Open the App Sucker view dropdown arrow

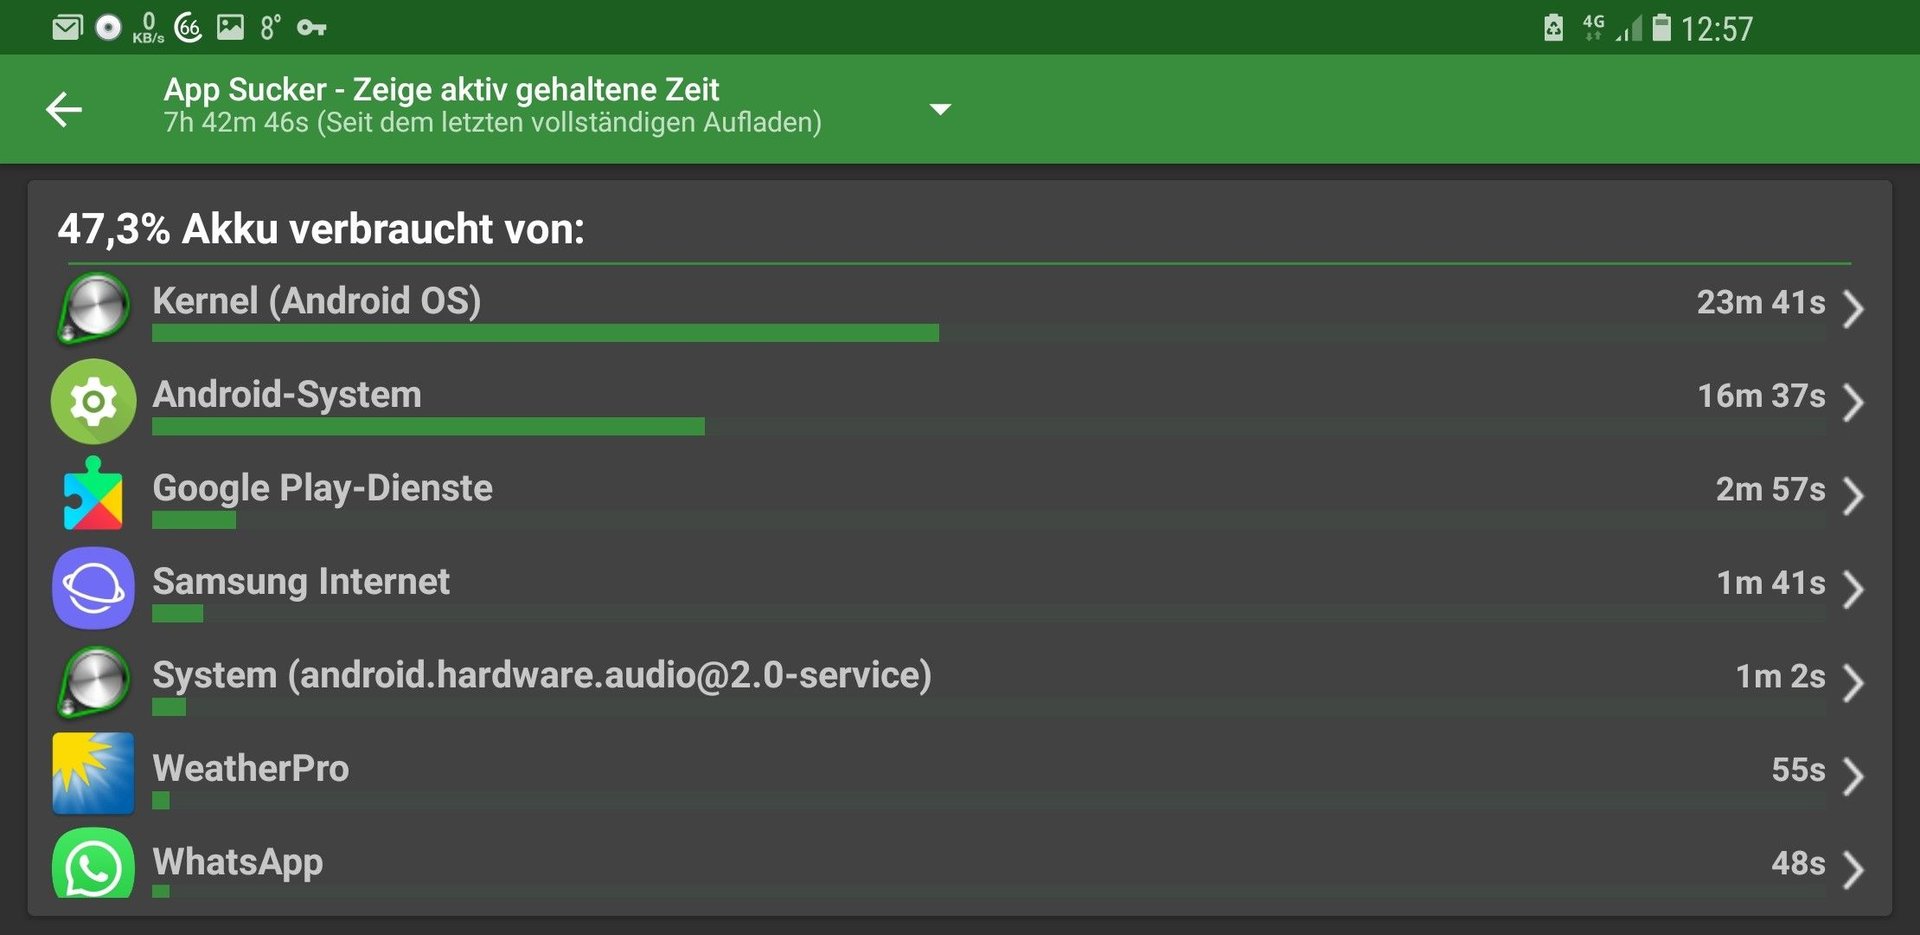[940, 109]
